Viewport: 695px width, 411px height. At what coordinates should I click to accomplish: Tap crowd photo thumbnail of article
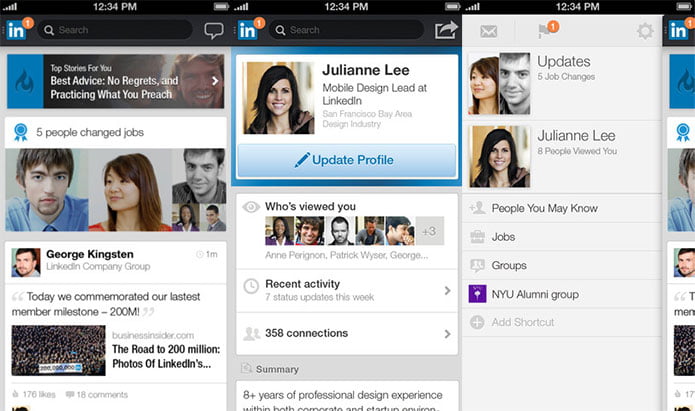point(59,350)
